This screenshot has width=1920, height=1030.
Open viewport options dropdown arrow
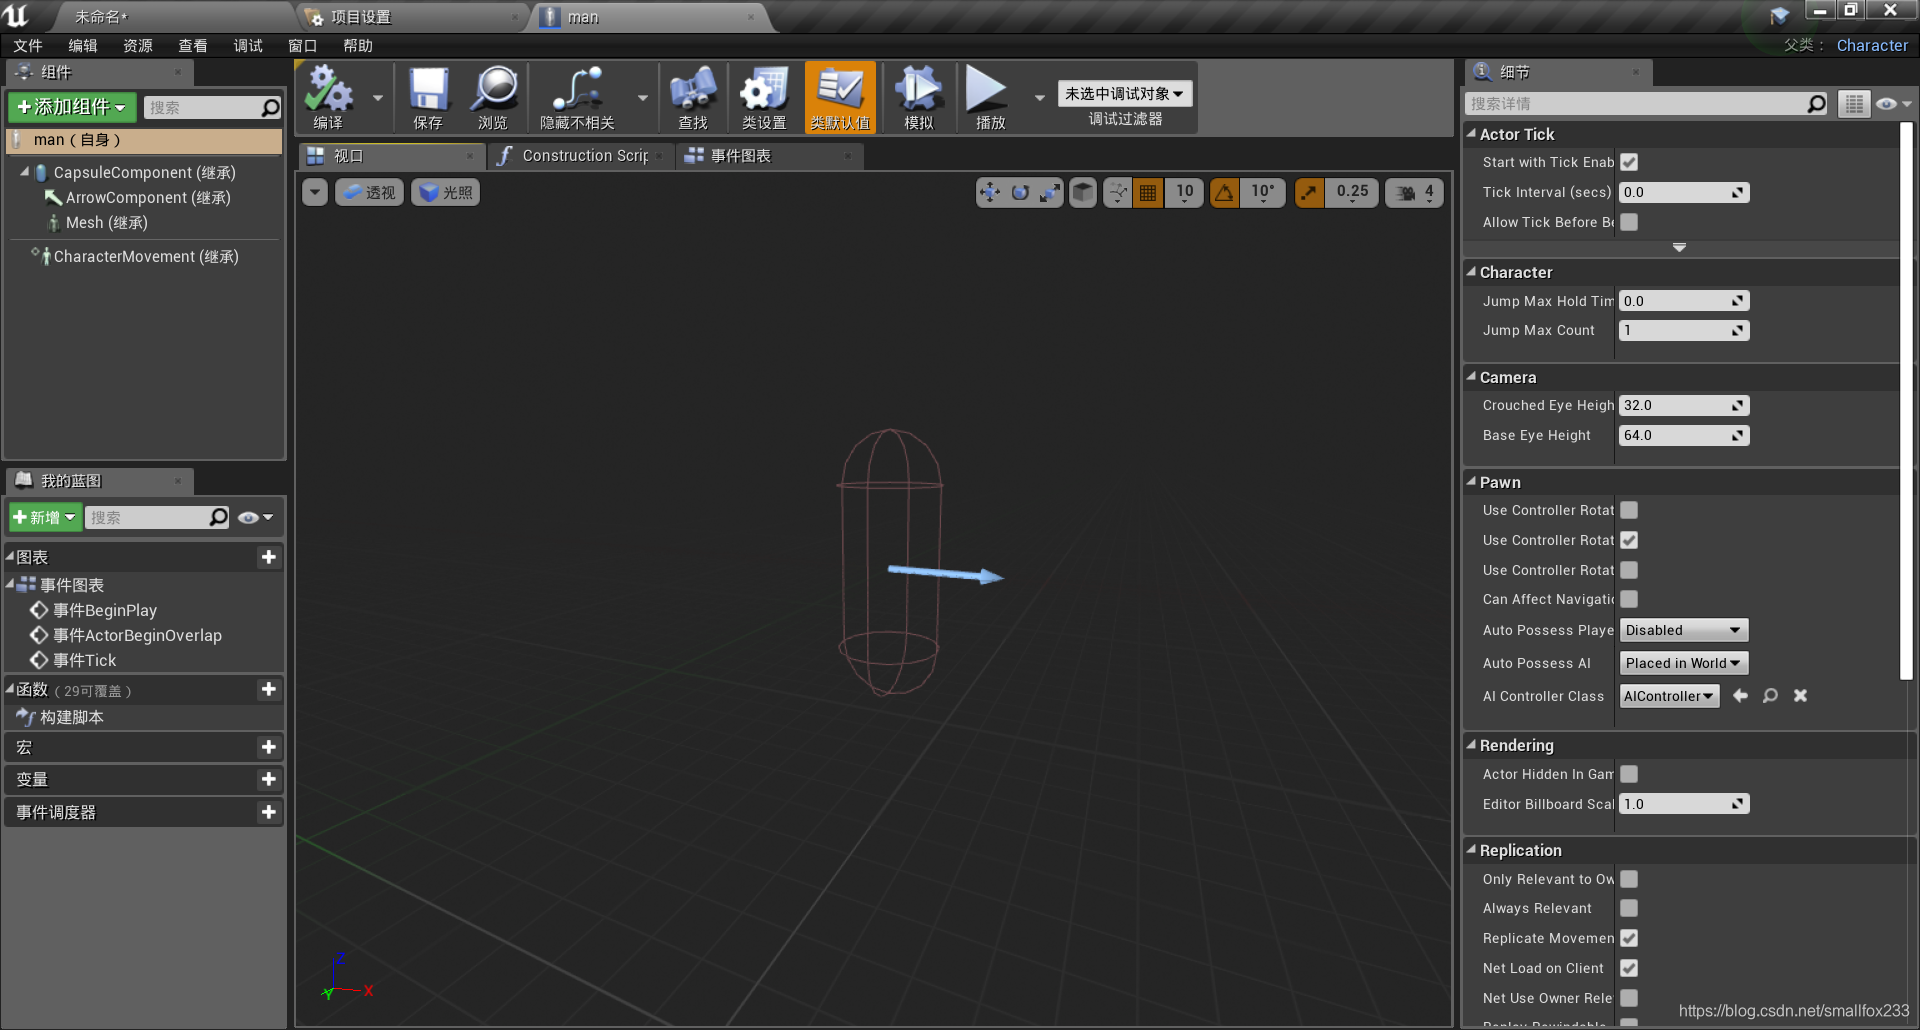tap(315, 192)
